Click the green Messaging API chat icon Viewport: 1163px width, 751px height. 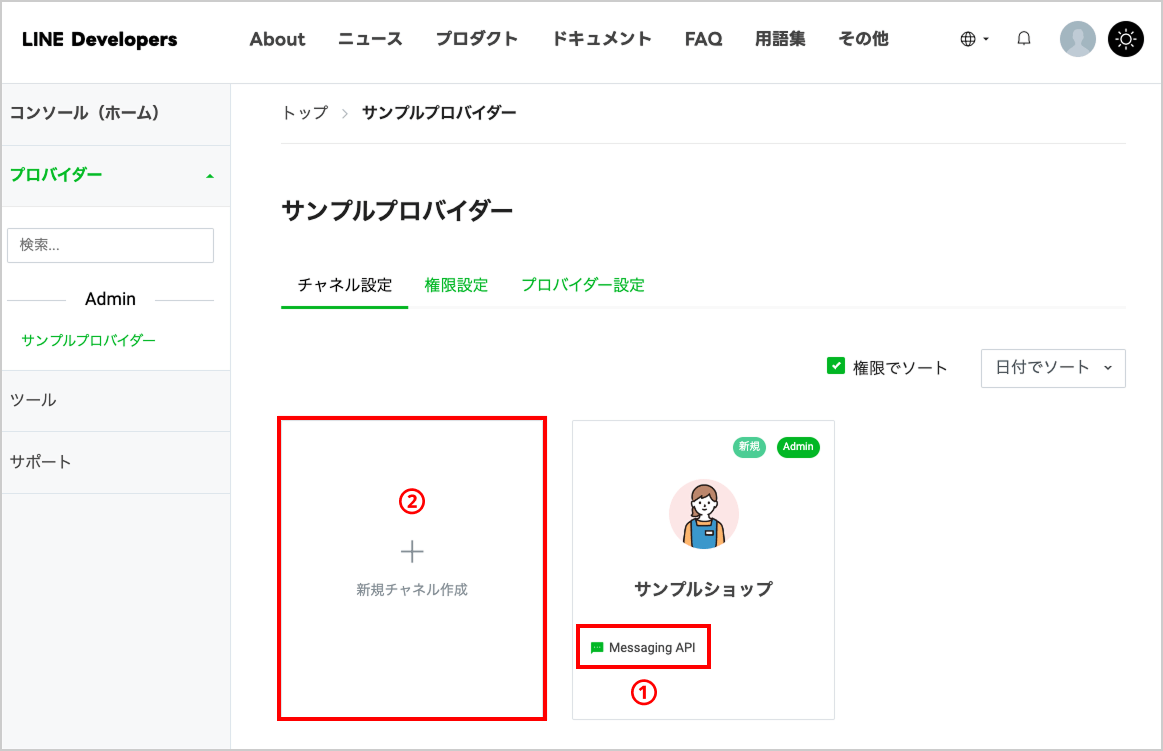tap(596, 648)
